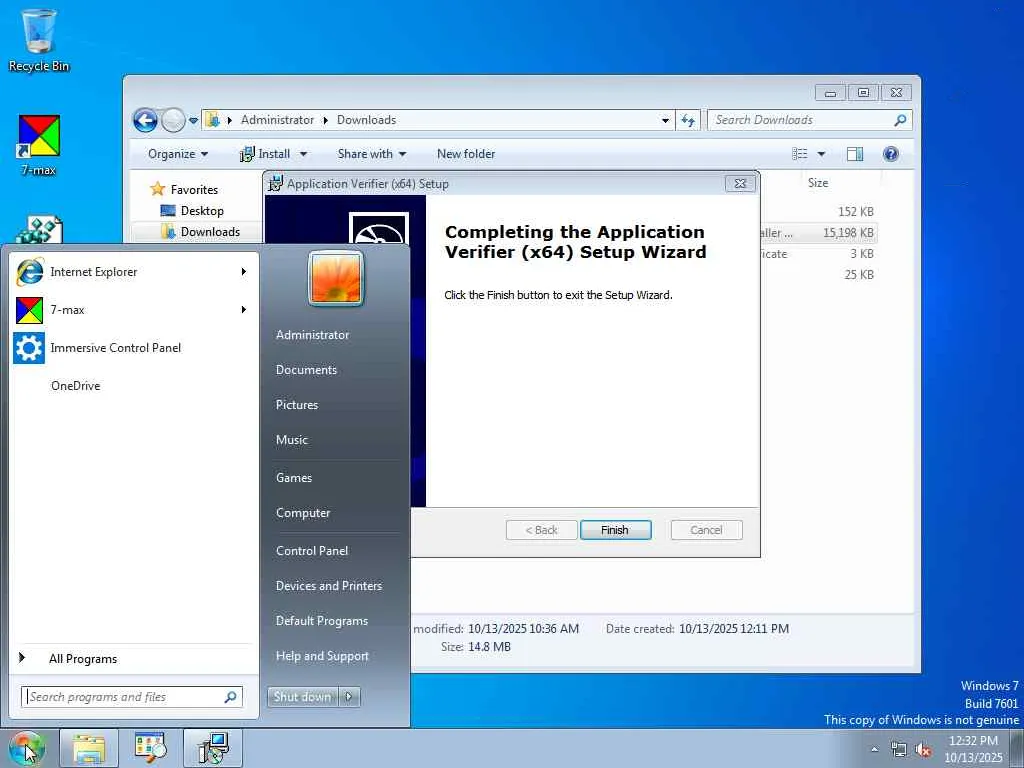
Task: Open Administrator folder from Start menu
Action: pyautogui.click(x=312, y=335)
